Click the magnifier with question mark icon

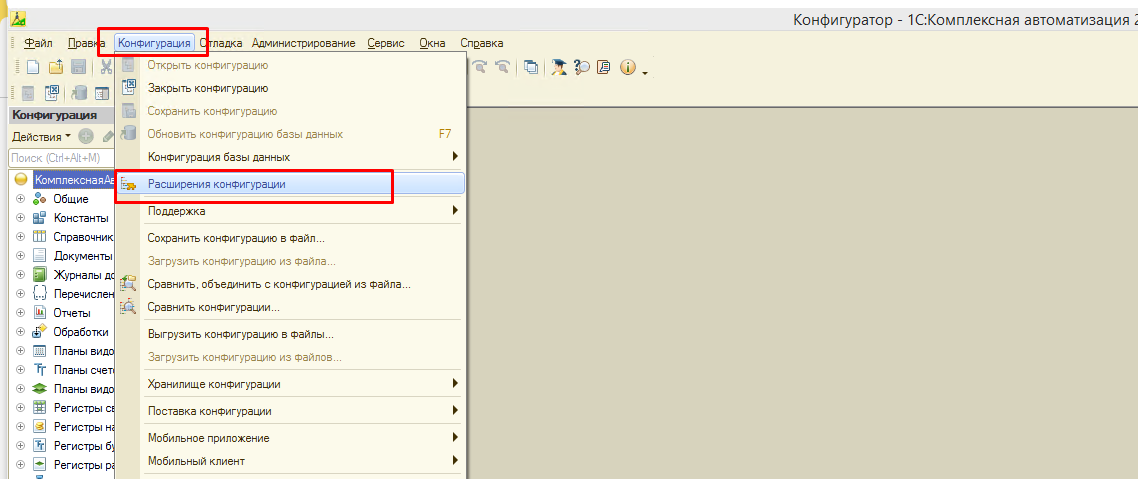click(581, 67)
